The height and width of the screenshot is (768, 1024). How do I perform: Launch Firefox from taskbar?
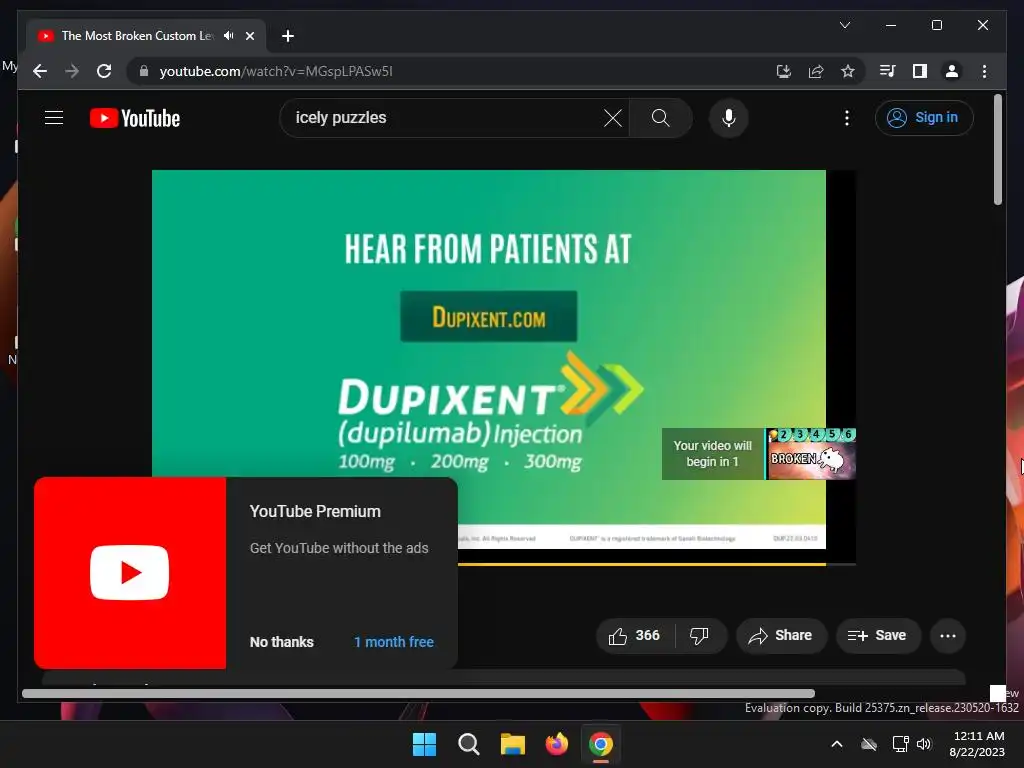coord(556,744)
